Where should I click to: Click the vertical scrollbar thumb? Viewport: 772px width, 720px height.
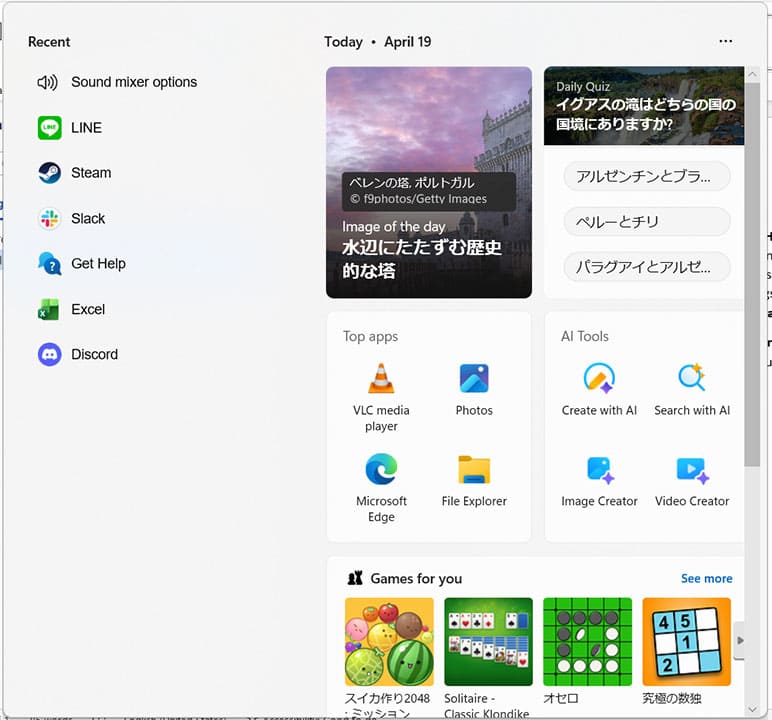[752, 275]
